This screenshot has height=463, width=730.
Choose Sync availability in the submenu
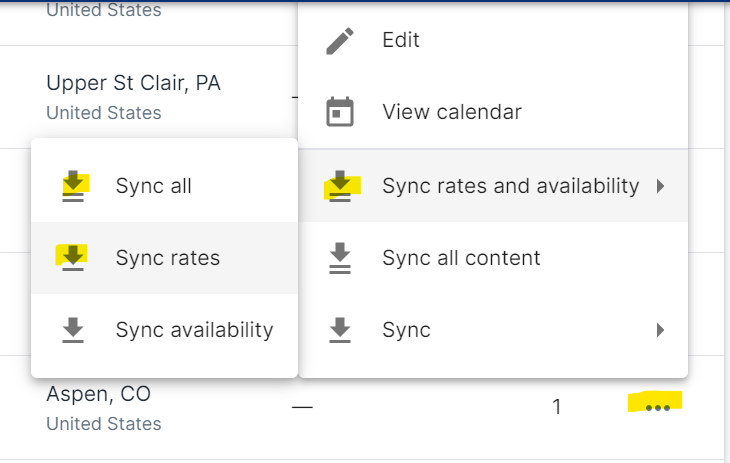(x=164, y=330)
